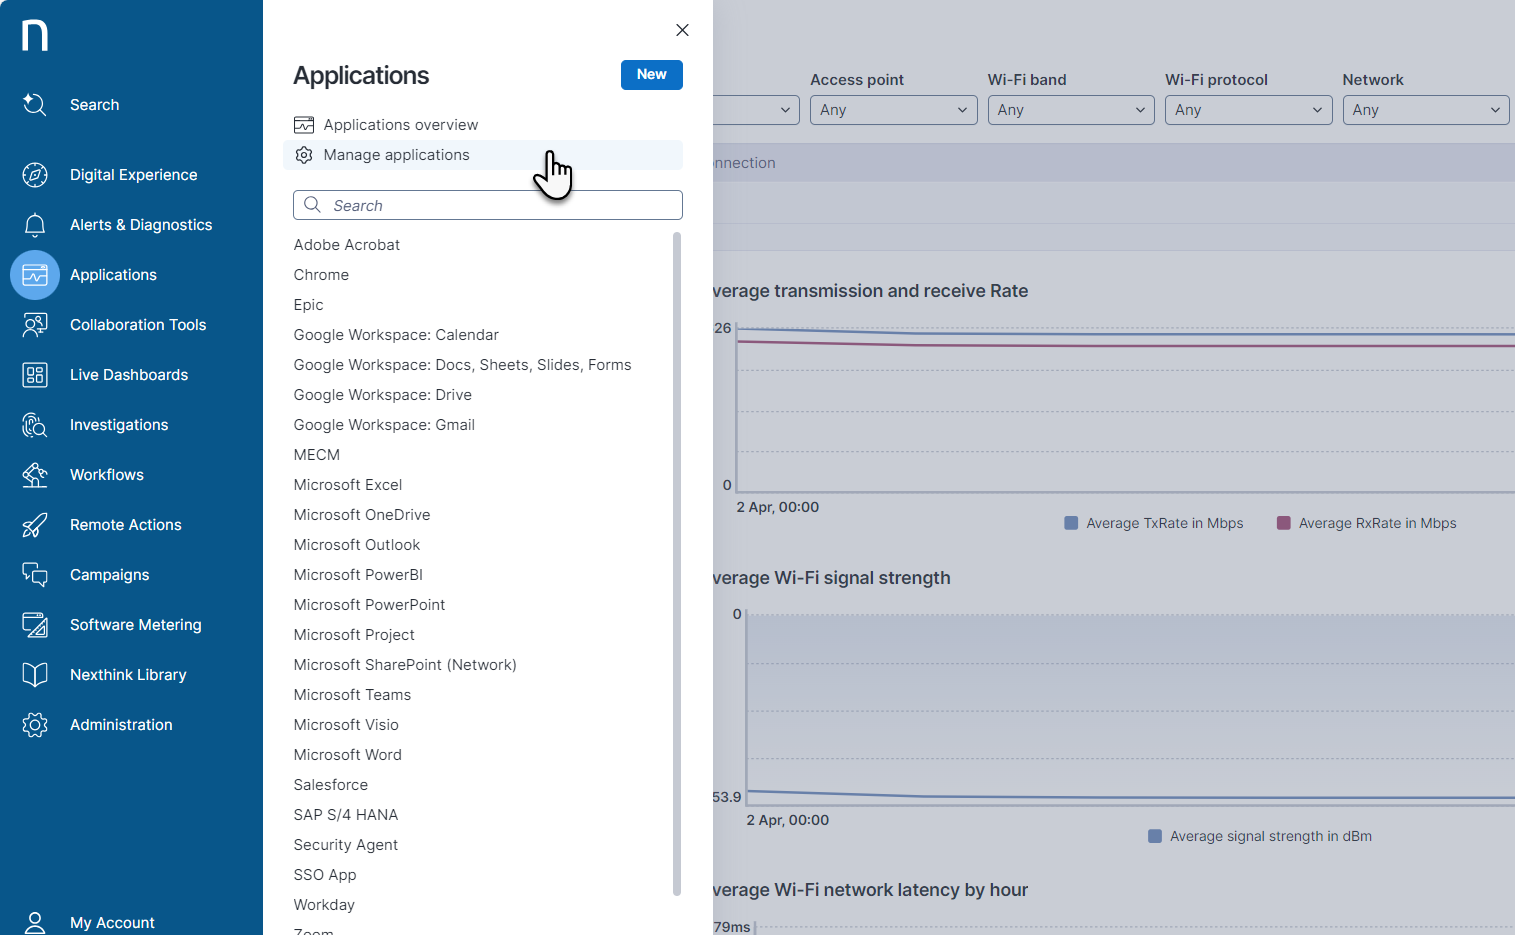
Task: Close the Applications panel with X
Action: (x=682, y=30)
